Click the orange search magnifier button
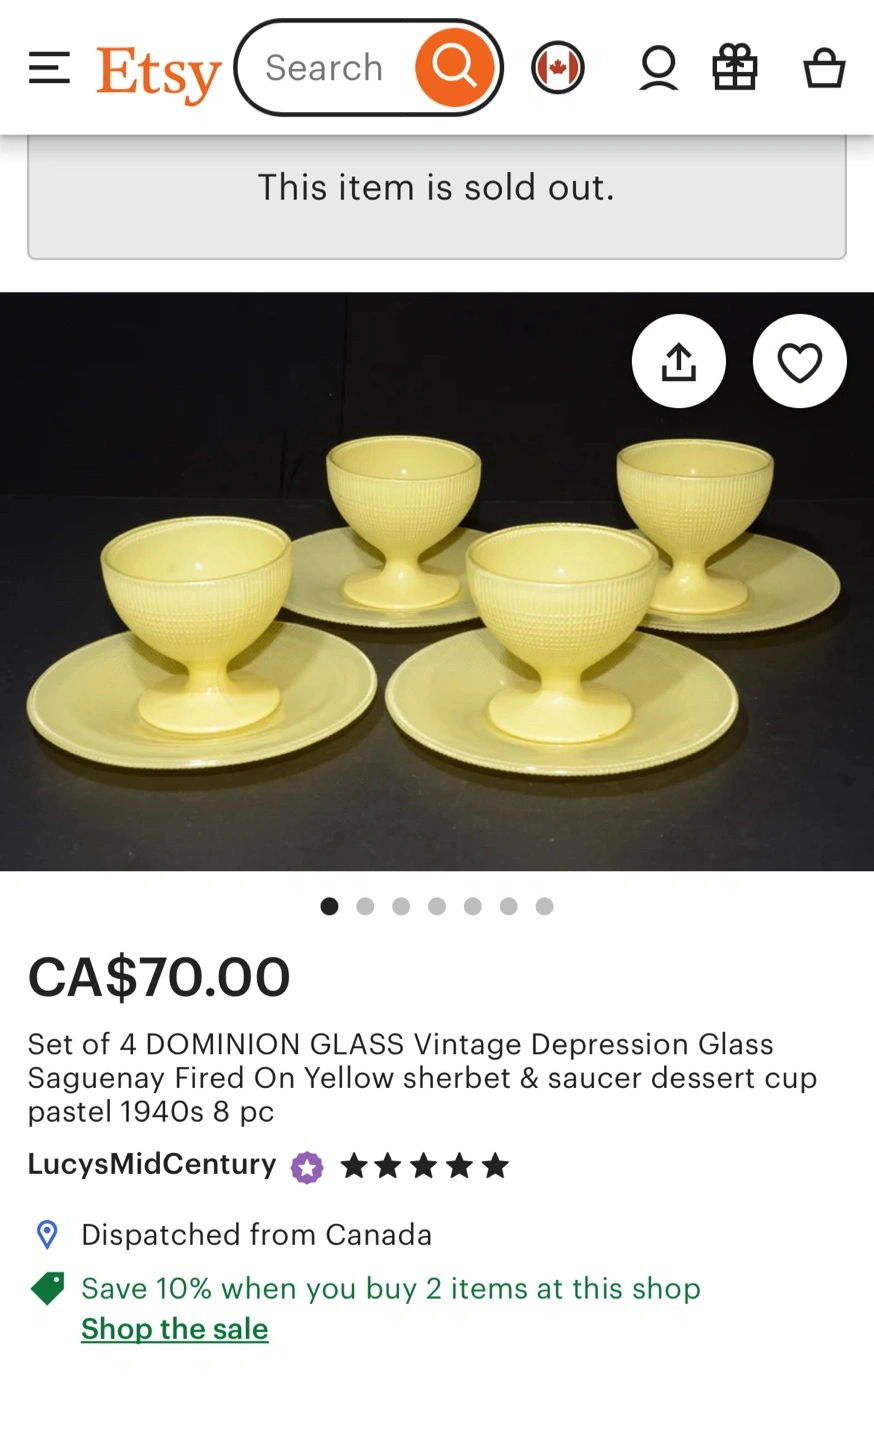Screen dimensions: 874x1440 455,68
